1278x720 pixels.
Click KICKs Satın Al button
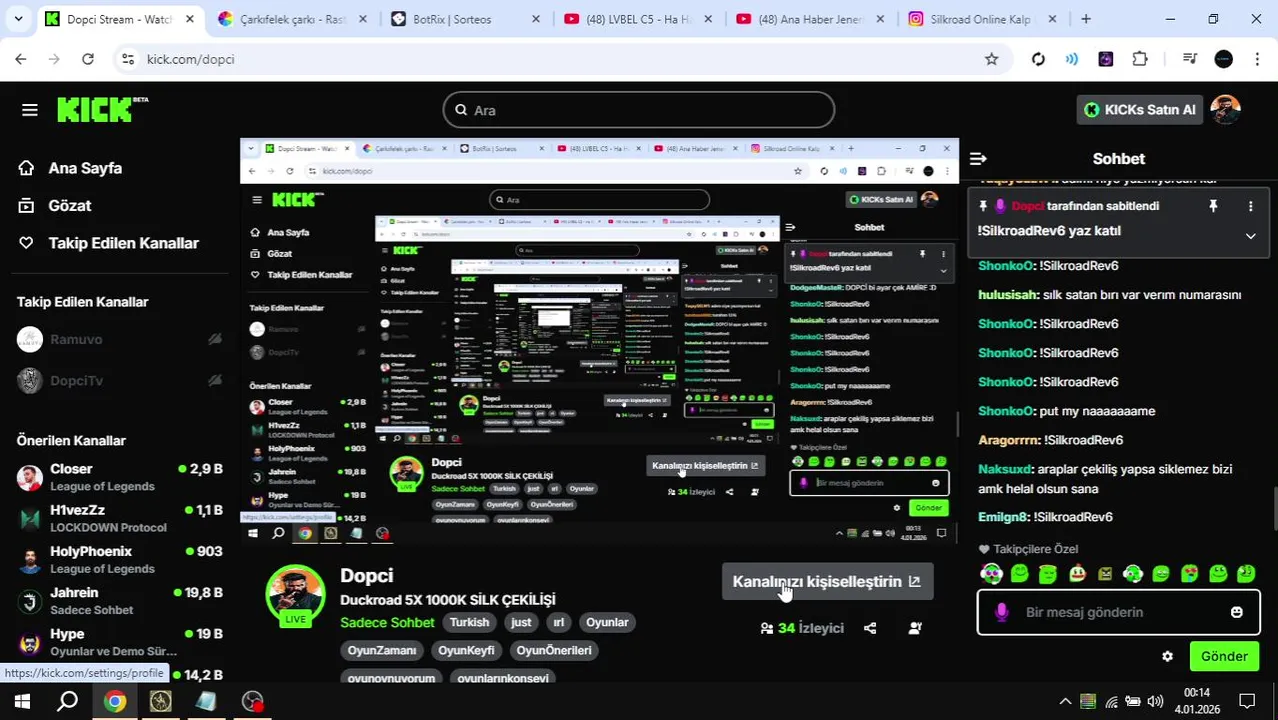pyautogui.click(x=1139, y=110)
